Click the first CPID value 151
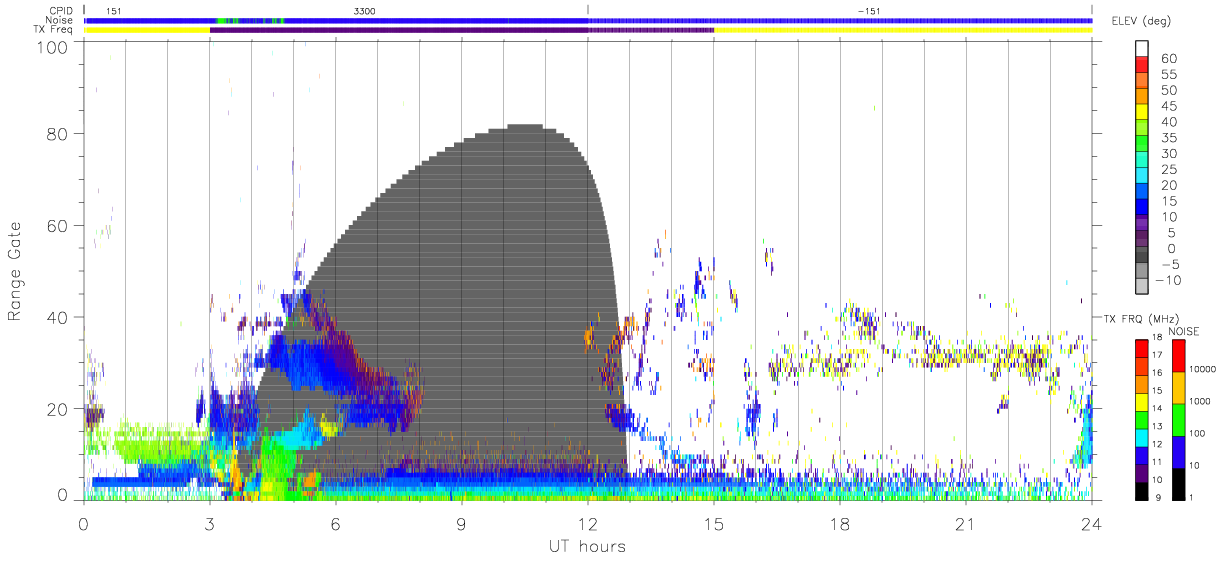 point(114,10)
